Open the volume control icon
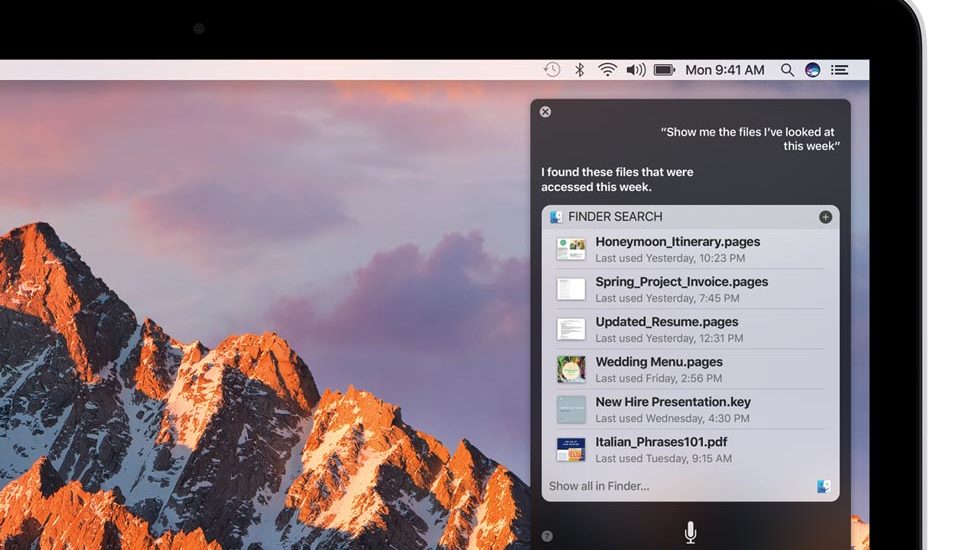This screenshot has height=550, width=960. click(x=636, y=70)
